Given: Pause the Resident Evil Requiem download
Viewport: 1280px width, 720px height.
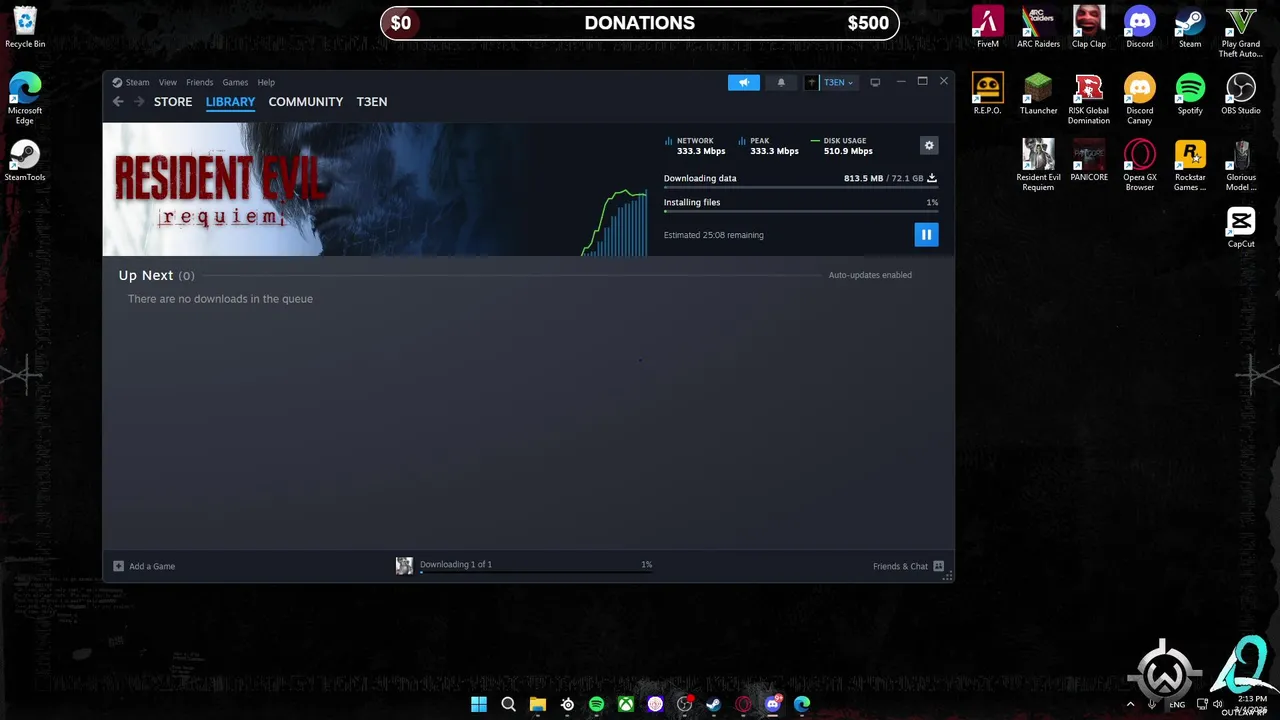Looking at the screenshot, I should click(926, 234).
